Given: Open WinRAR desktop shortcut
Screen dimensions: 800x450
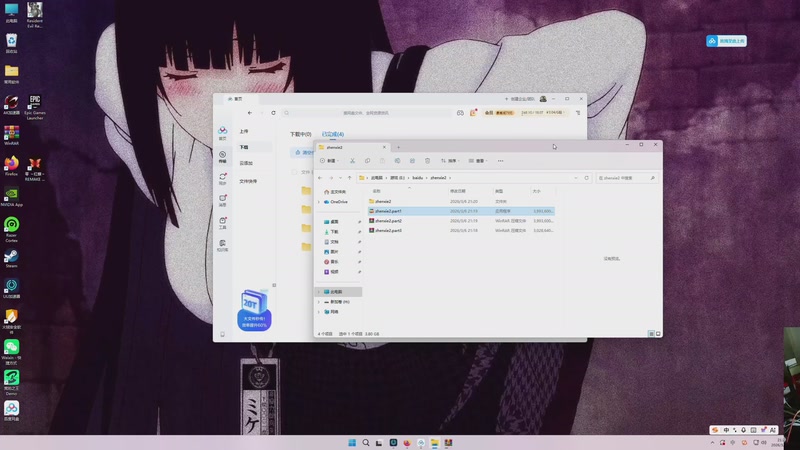Looking at the screenshot, I should (x=11, y=136).
